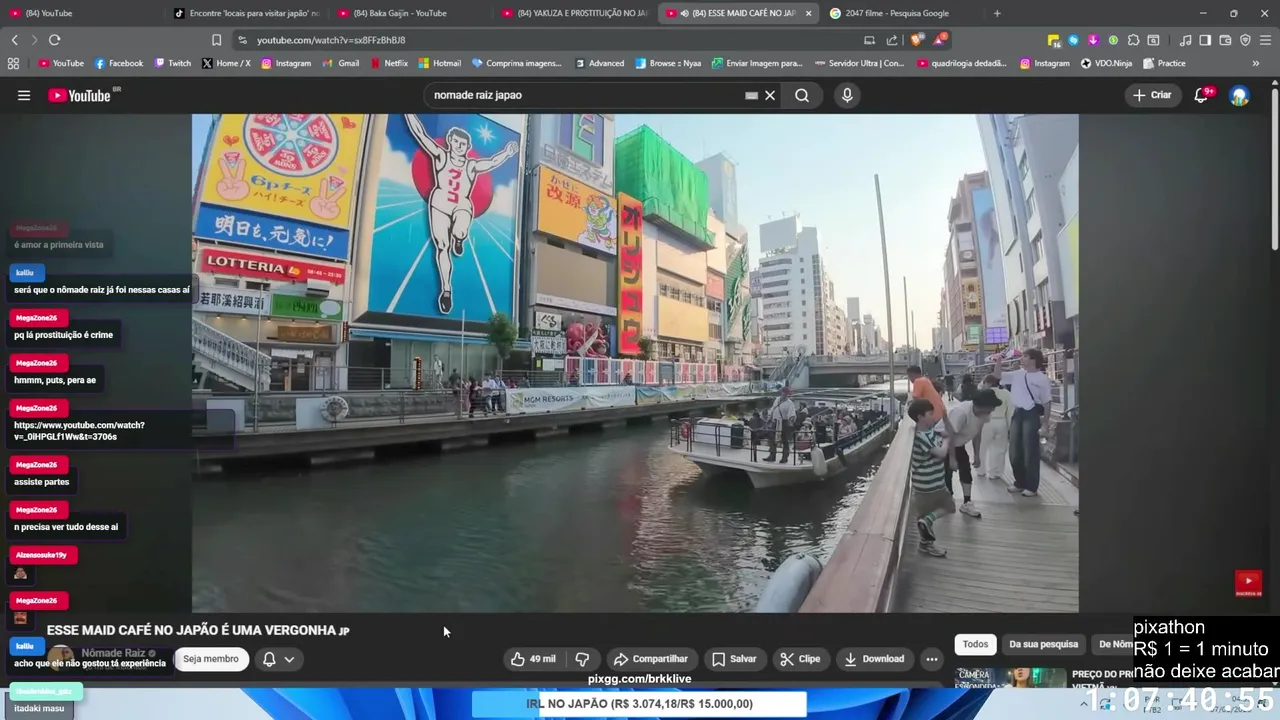This screenshot has height=720, width=1280.
Task: Bookmark this page with the bookmark icon
Action: tap(216, 40)
